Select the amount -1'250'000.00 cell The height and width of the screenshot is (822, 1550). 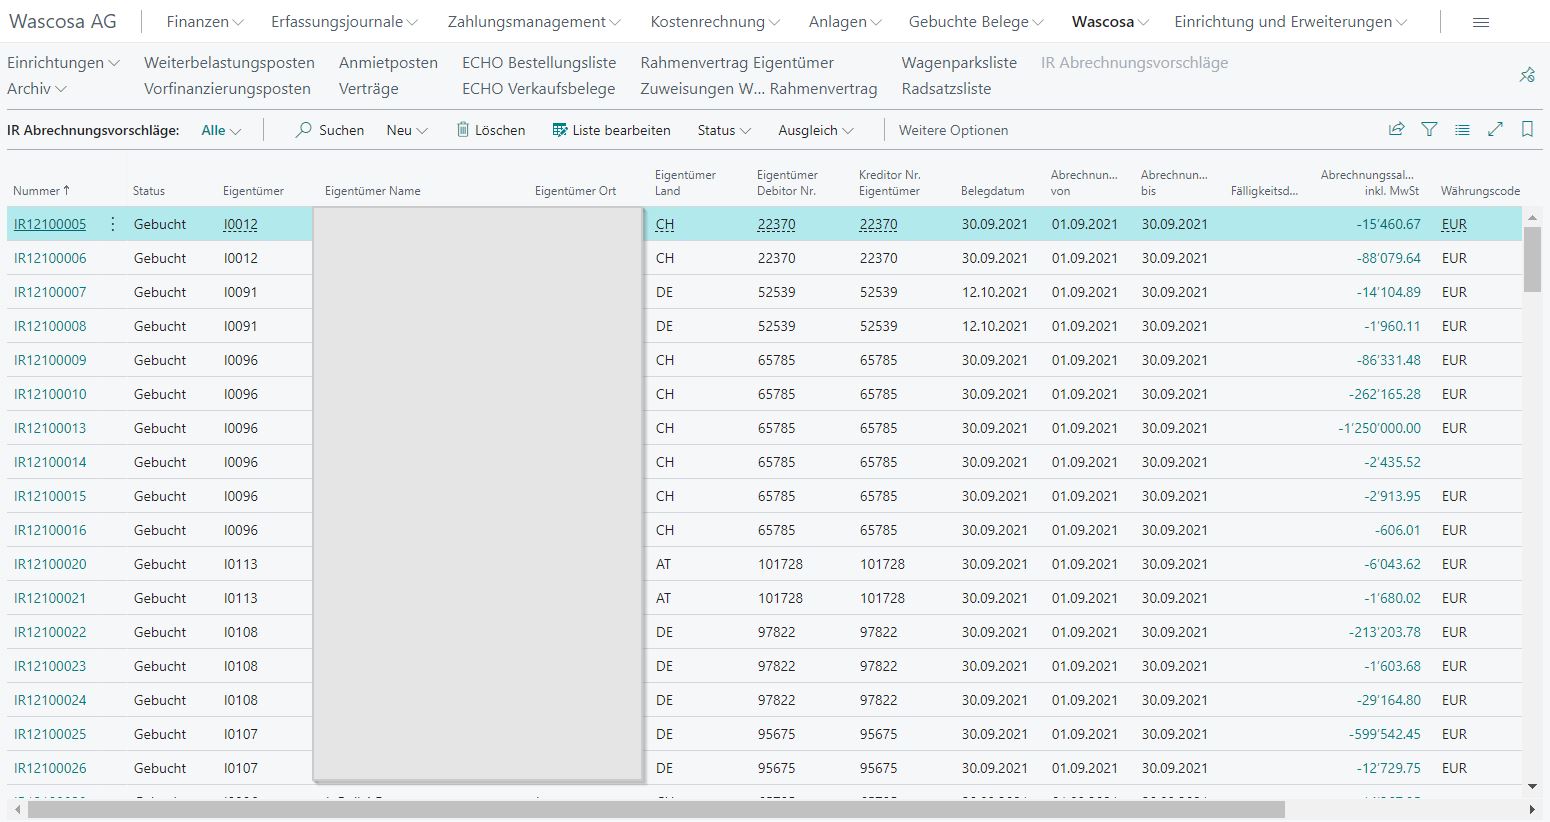(1379, 428)
